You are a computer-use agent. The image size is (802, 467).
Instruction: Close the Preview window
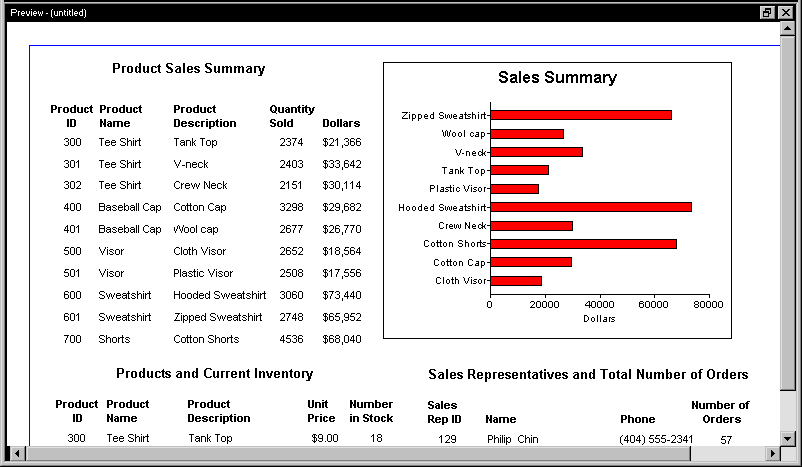click(786, 12)
